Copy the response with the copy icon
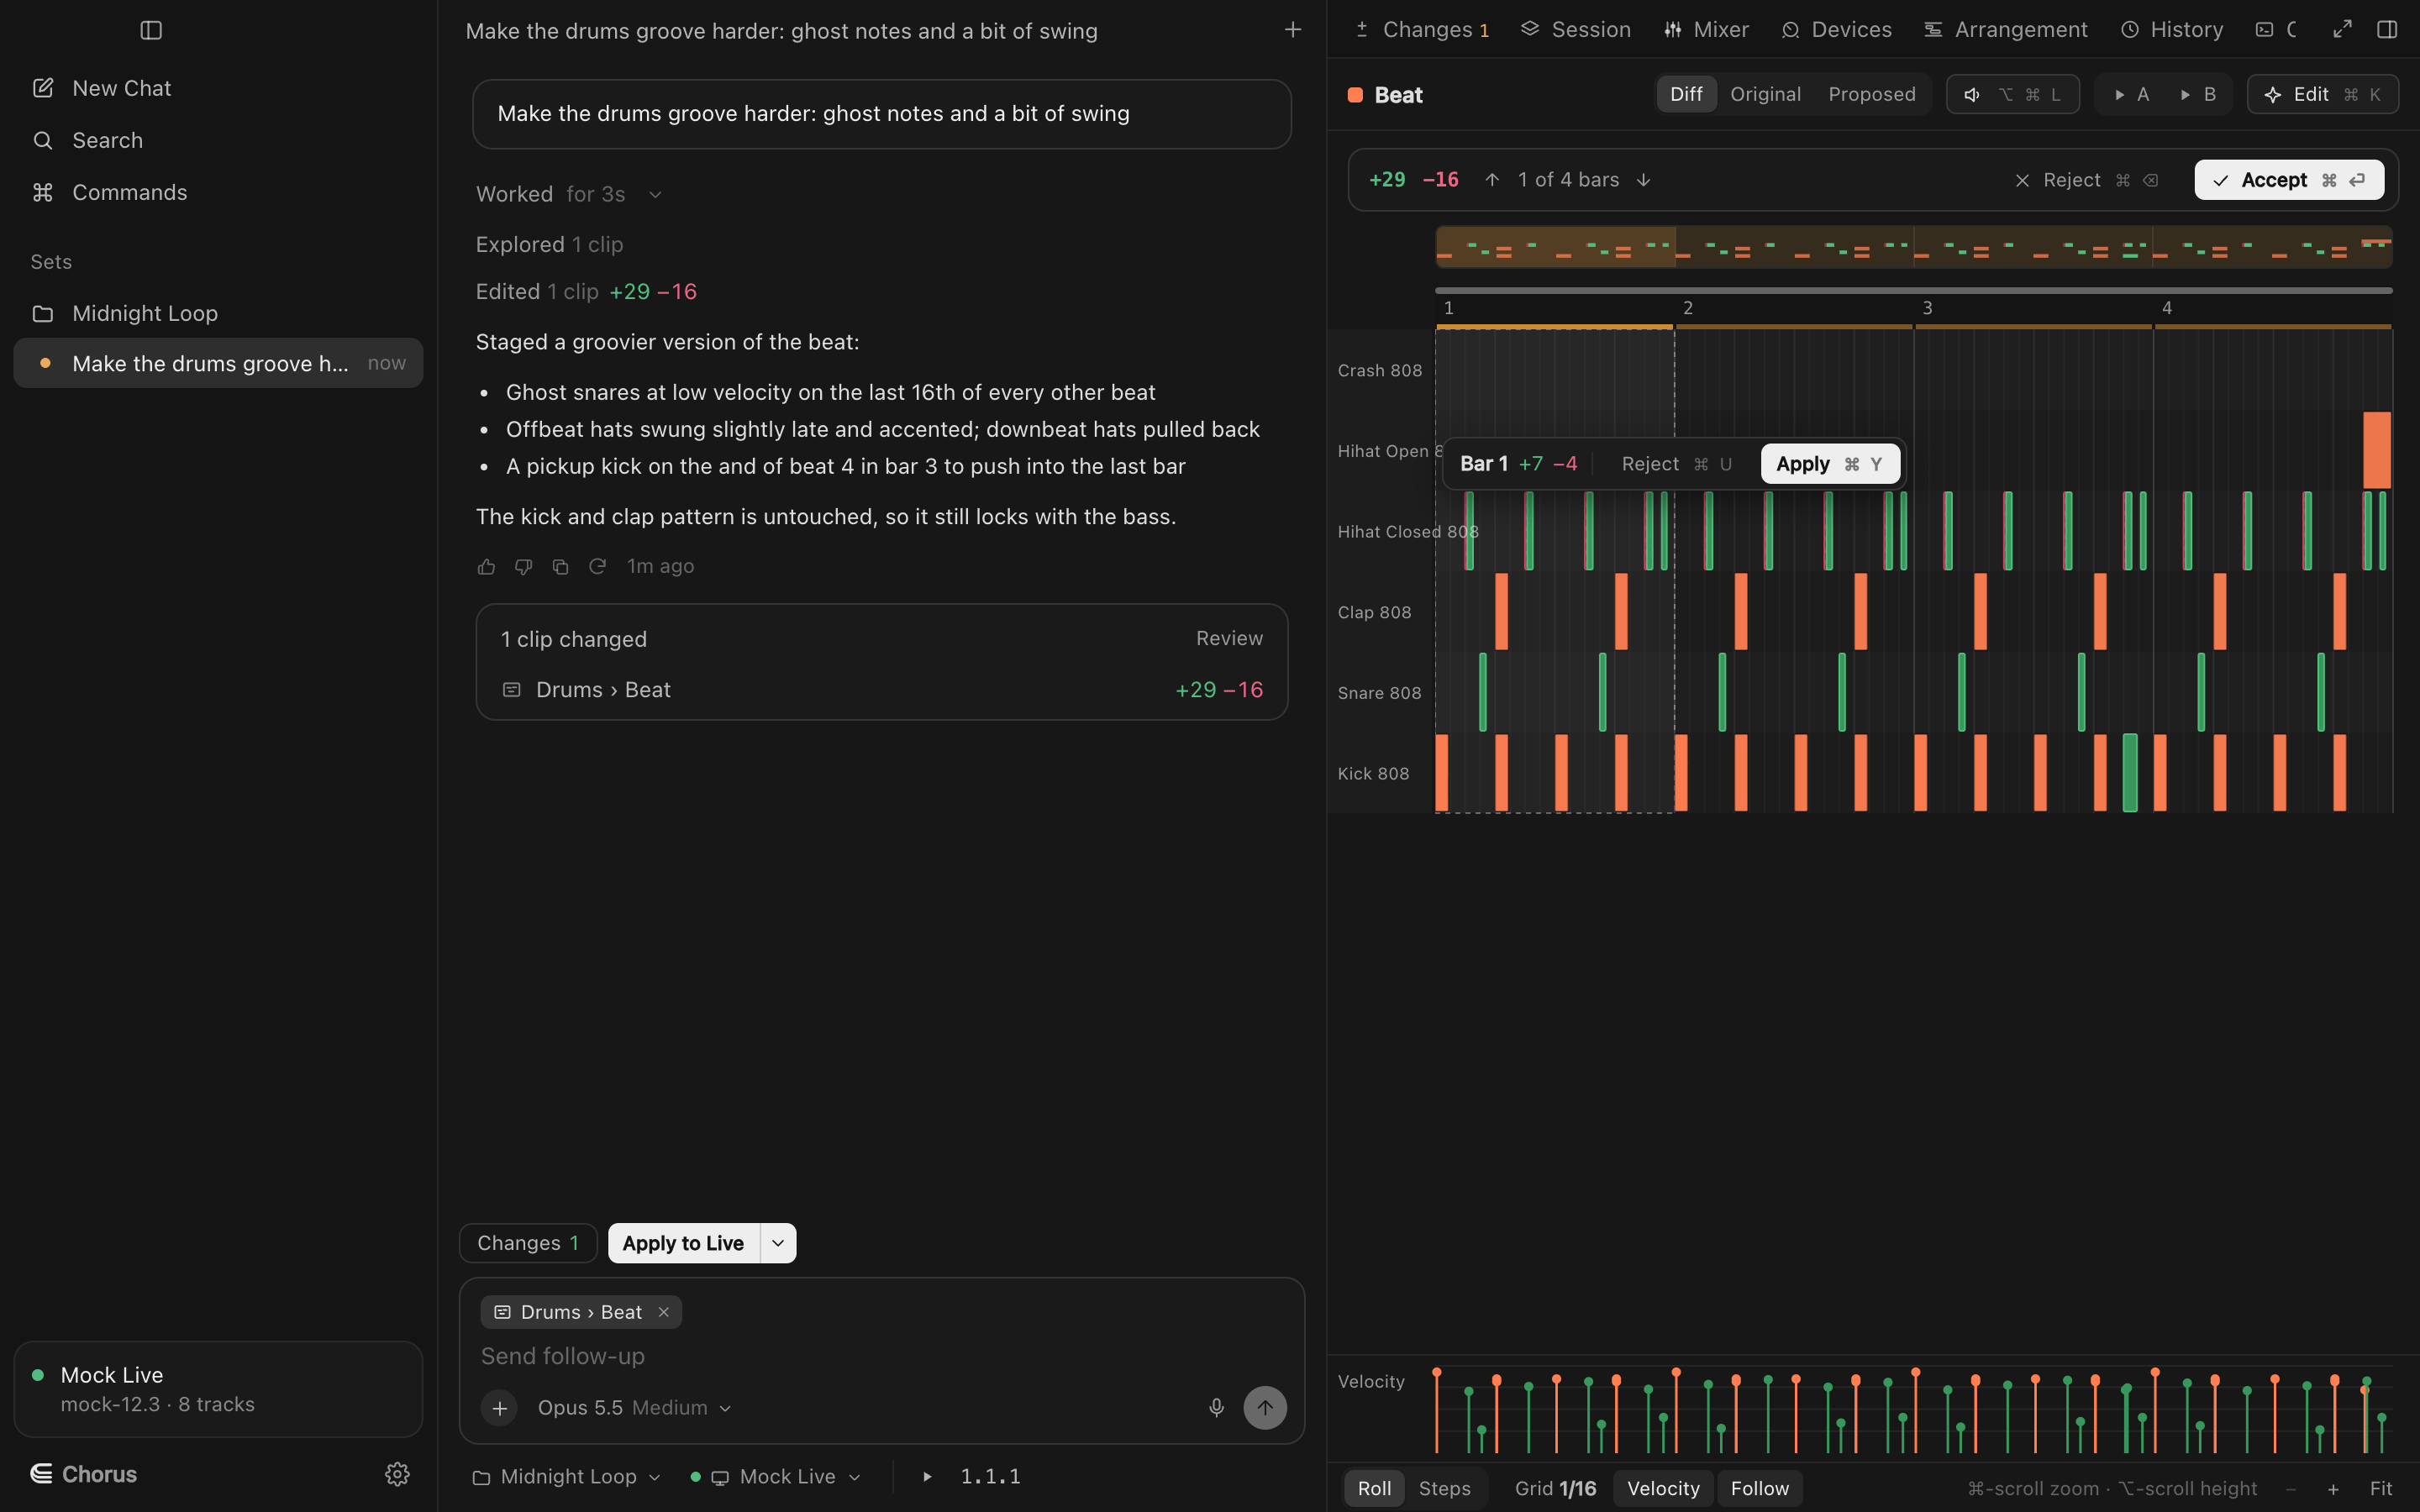 click(x=560, y=567)
